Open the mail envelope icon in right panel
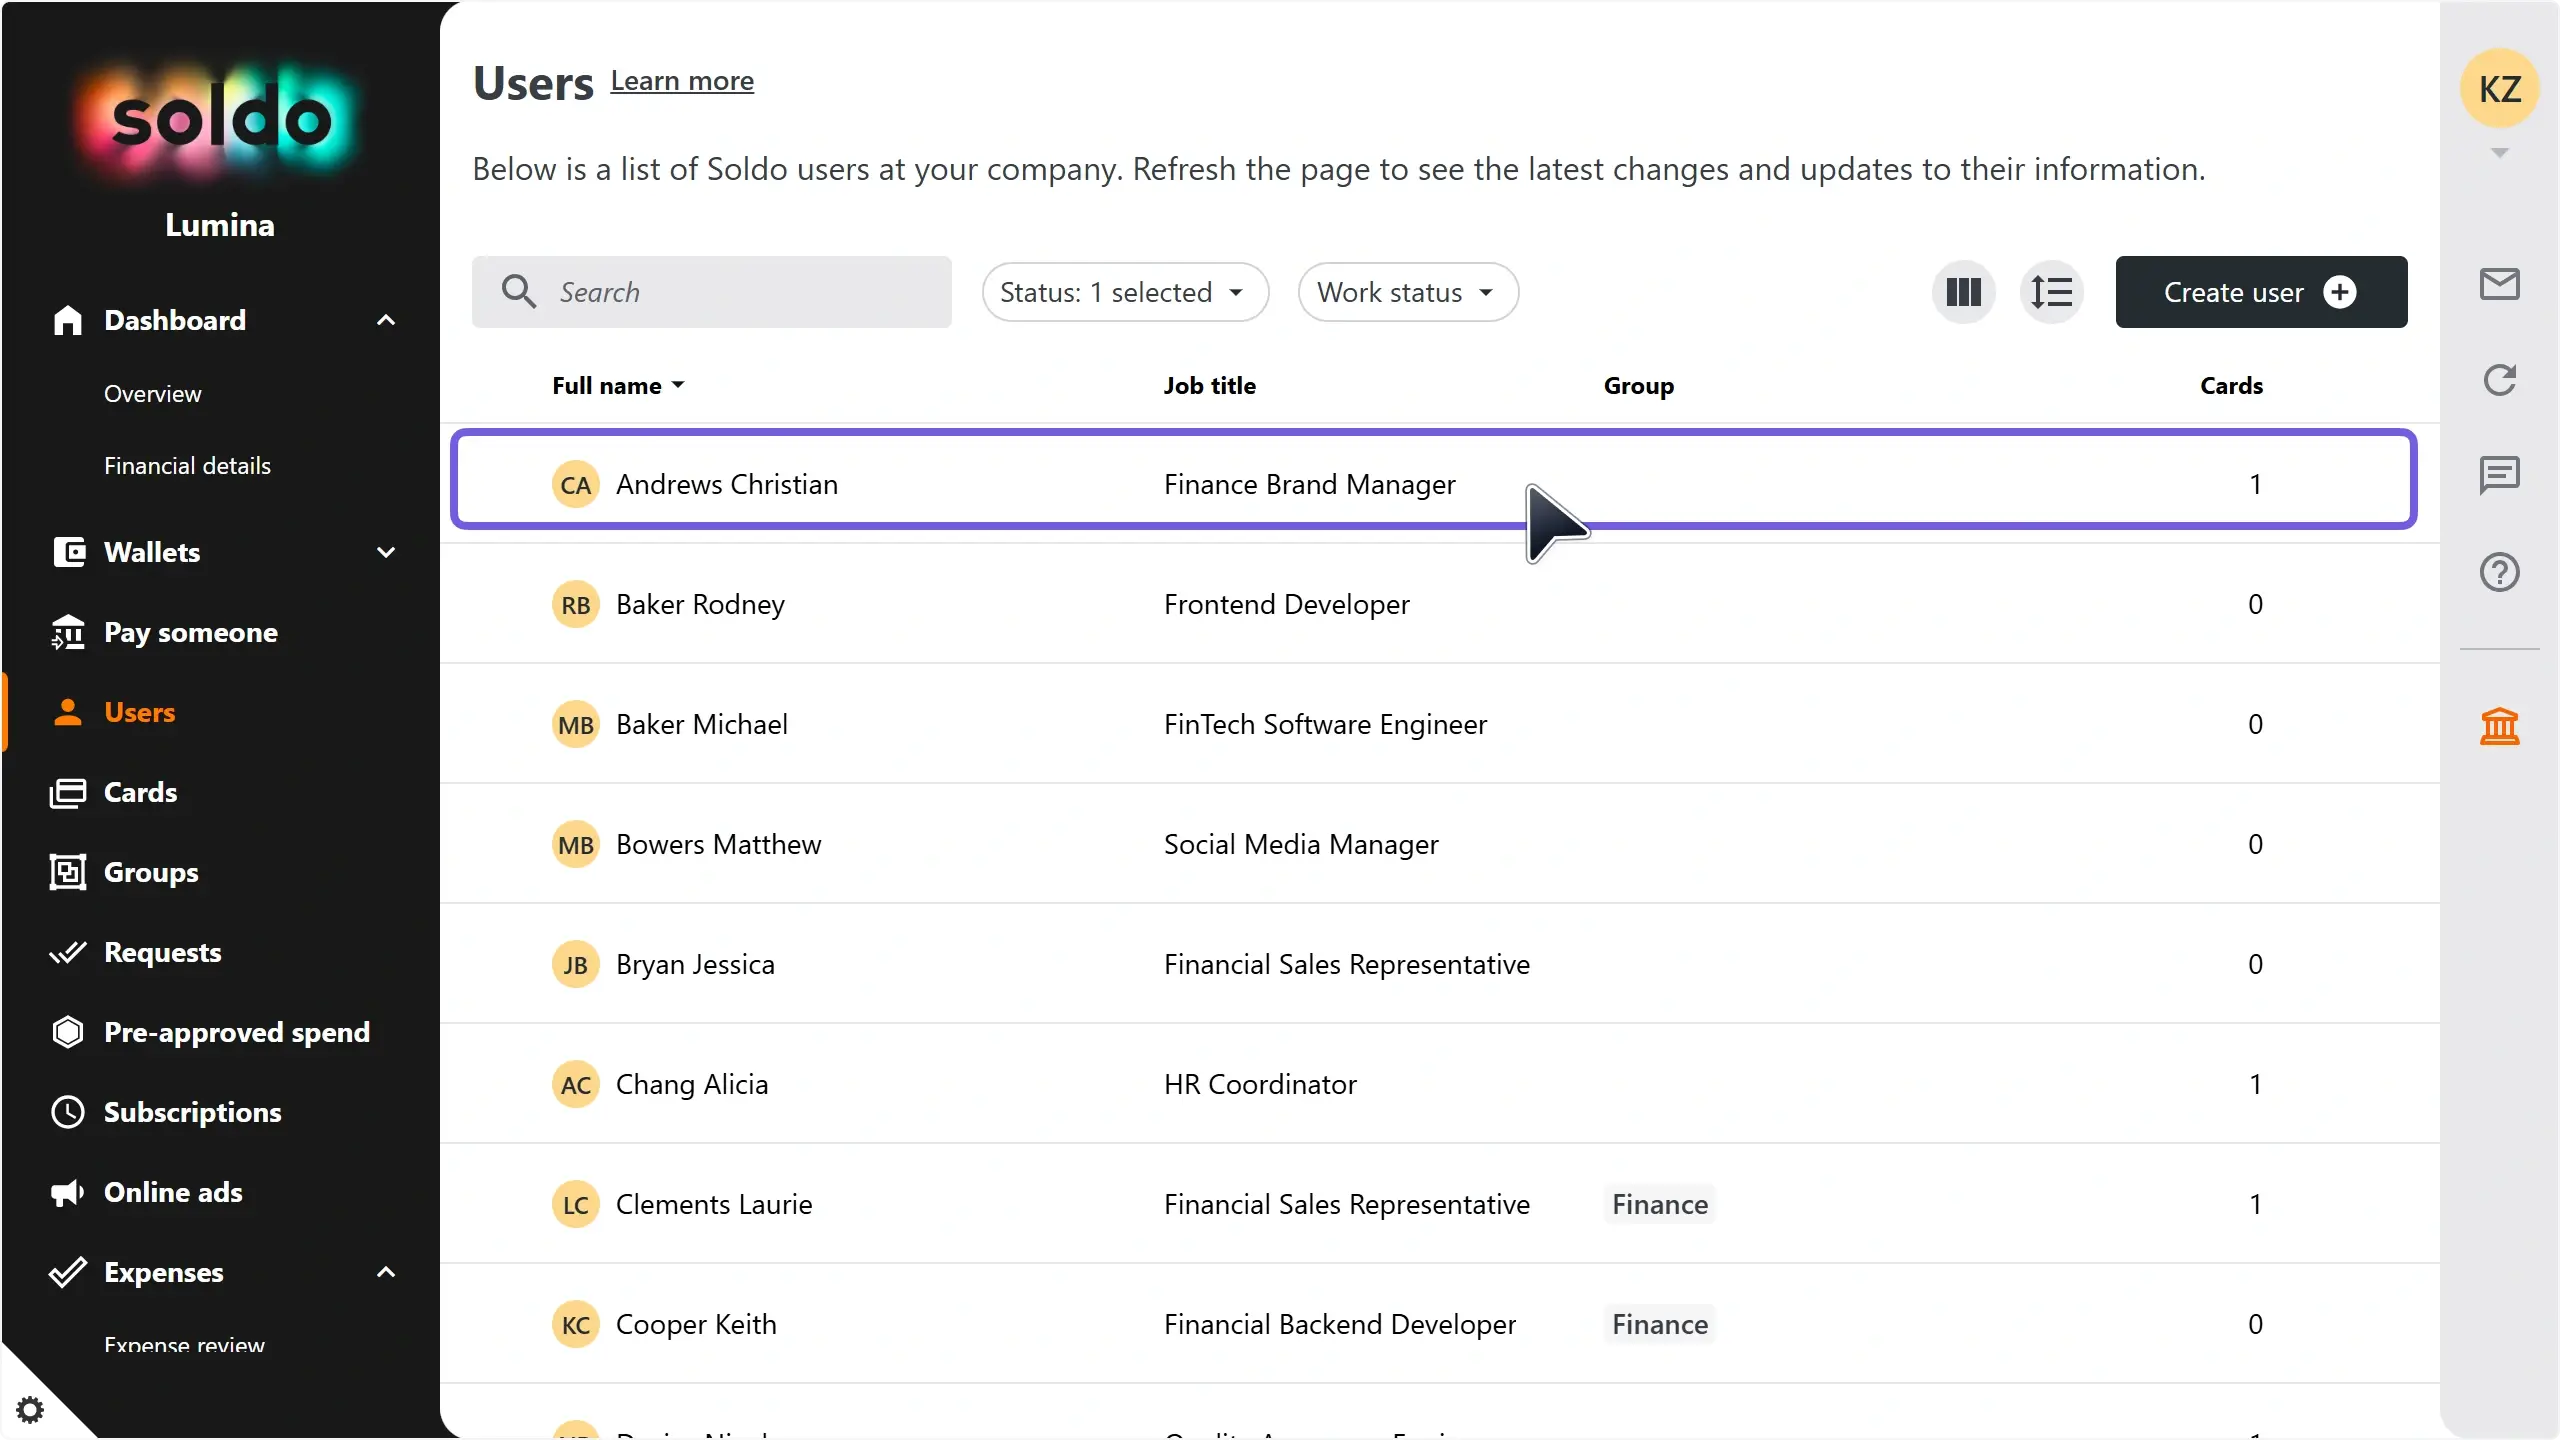The height and width of the screenshot is (1440, 2560). pos(2499,285)
